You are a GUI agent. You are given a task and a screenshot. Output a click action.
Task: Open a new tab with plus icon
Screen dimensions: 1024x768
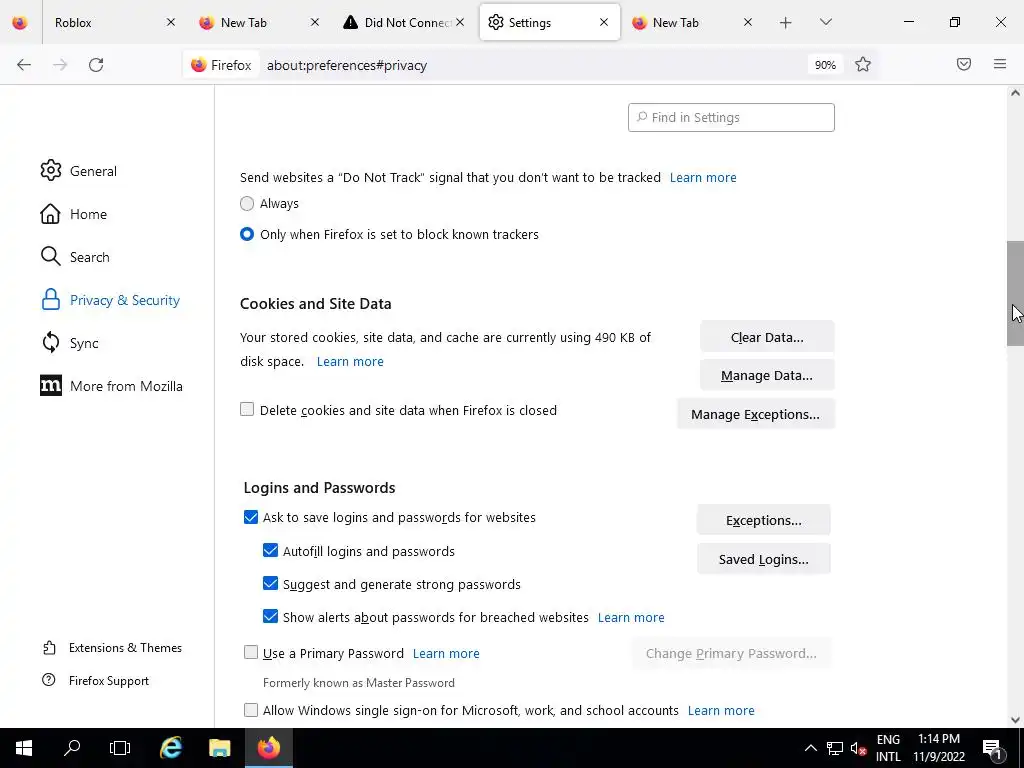(786, 23)
